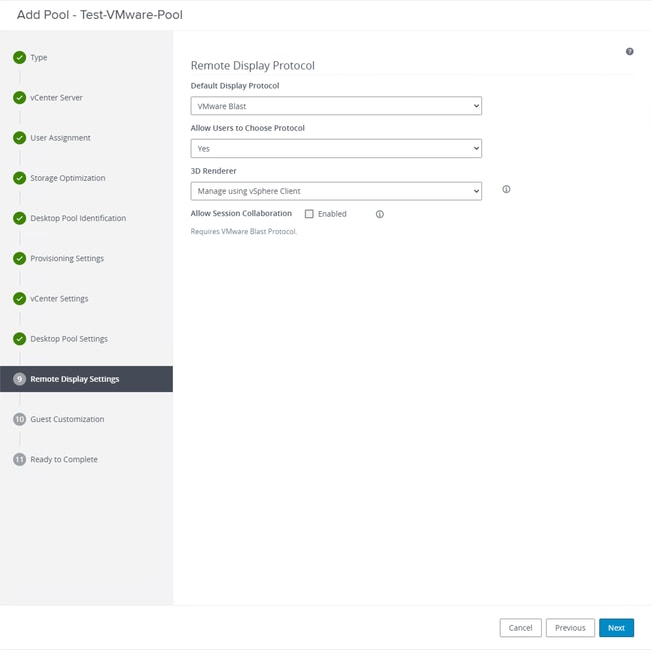651x650 pixels.
Task: Go to Desktop Pool Identification step
Action: click(x=78, y=218)
